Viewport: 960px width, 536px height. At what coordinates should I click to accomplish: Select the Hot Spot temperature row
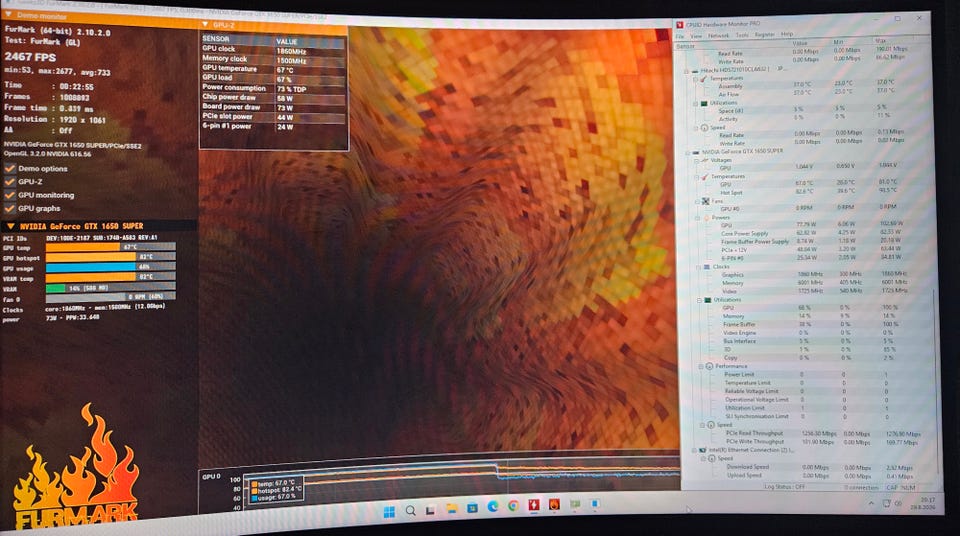[806, 192]
